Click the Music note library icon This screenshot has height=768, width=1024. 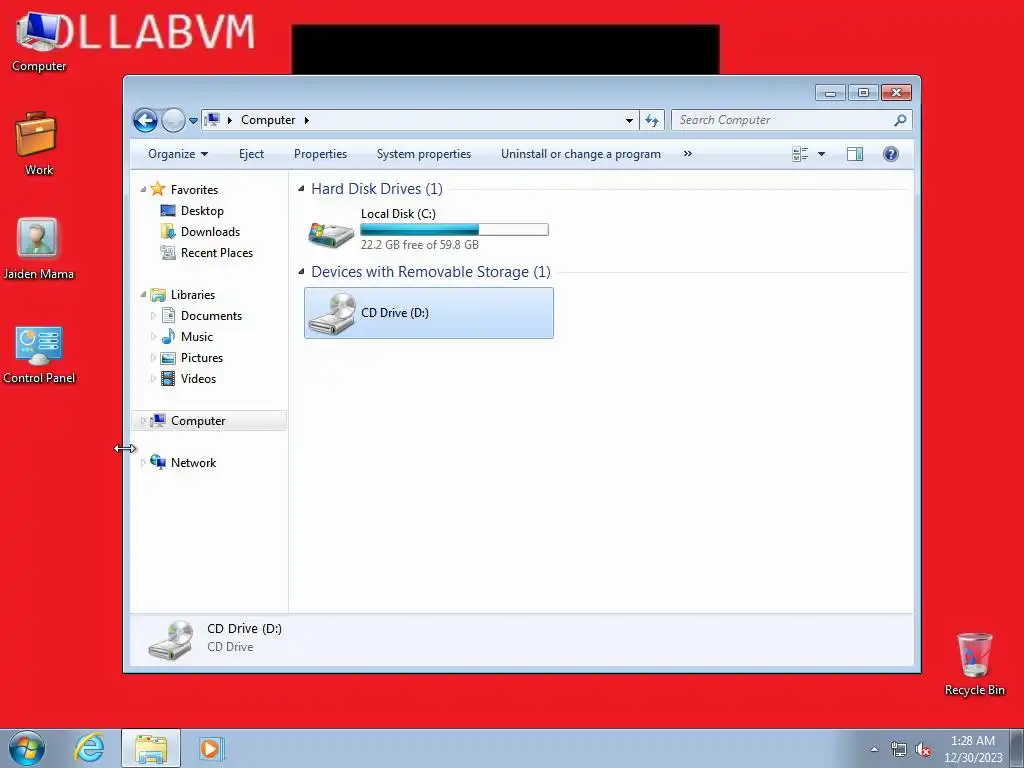coord(168,336)
